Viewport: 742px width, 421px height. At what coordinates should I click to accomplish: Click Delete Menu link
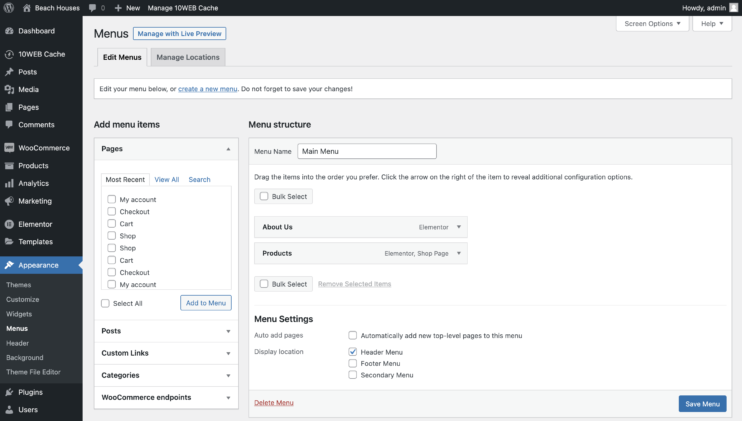point(274,403)
